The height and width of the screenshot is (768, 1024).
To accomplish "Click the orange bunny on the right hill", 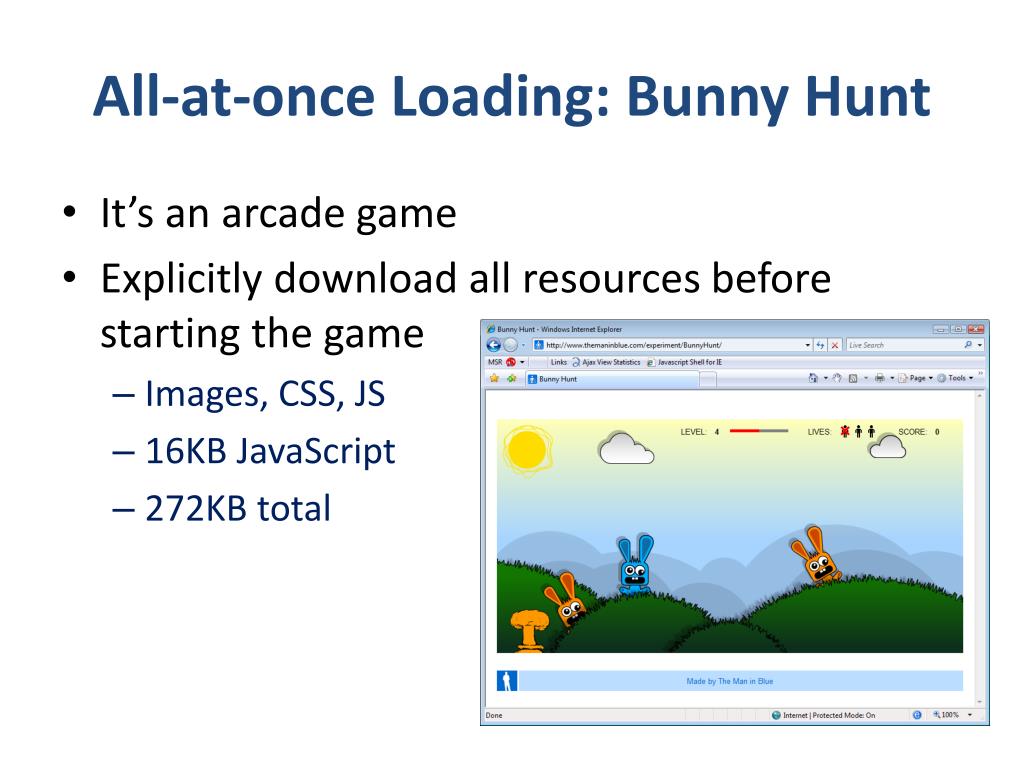I will (x=815, y=556).
